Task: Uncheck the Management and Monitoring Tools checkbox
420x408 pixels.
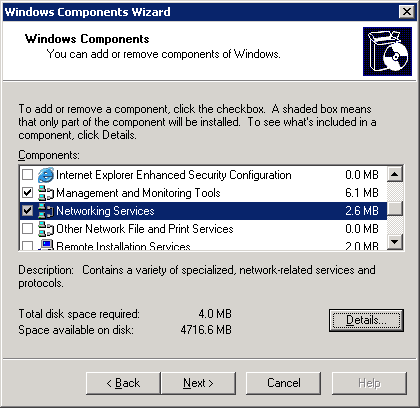Action: [27, 193]
